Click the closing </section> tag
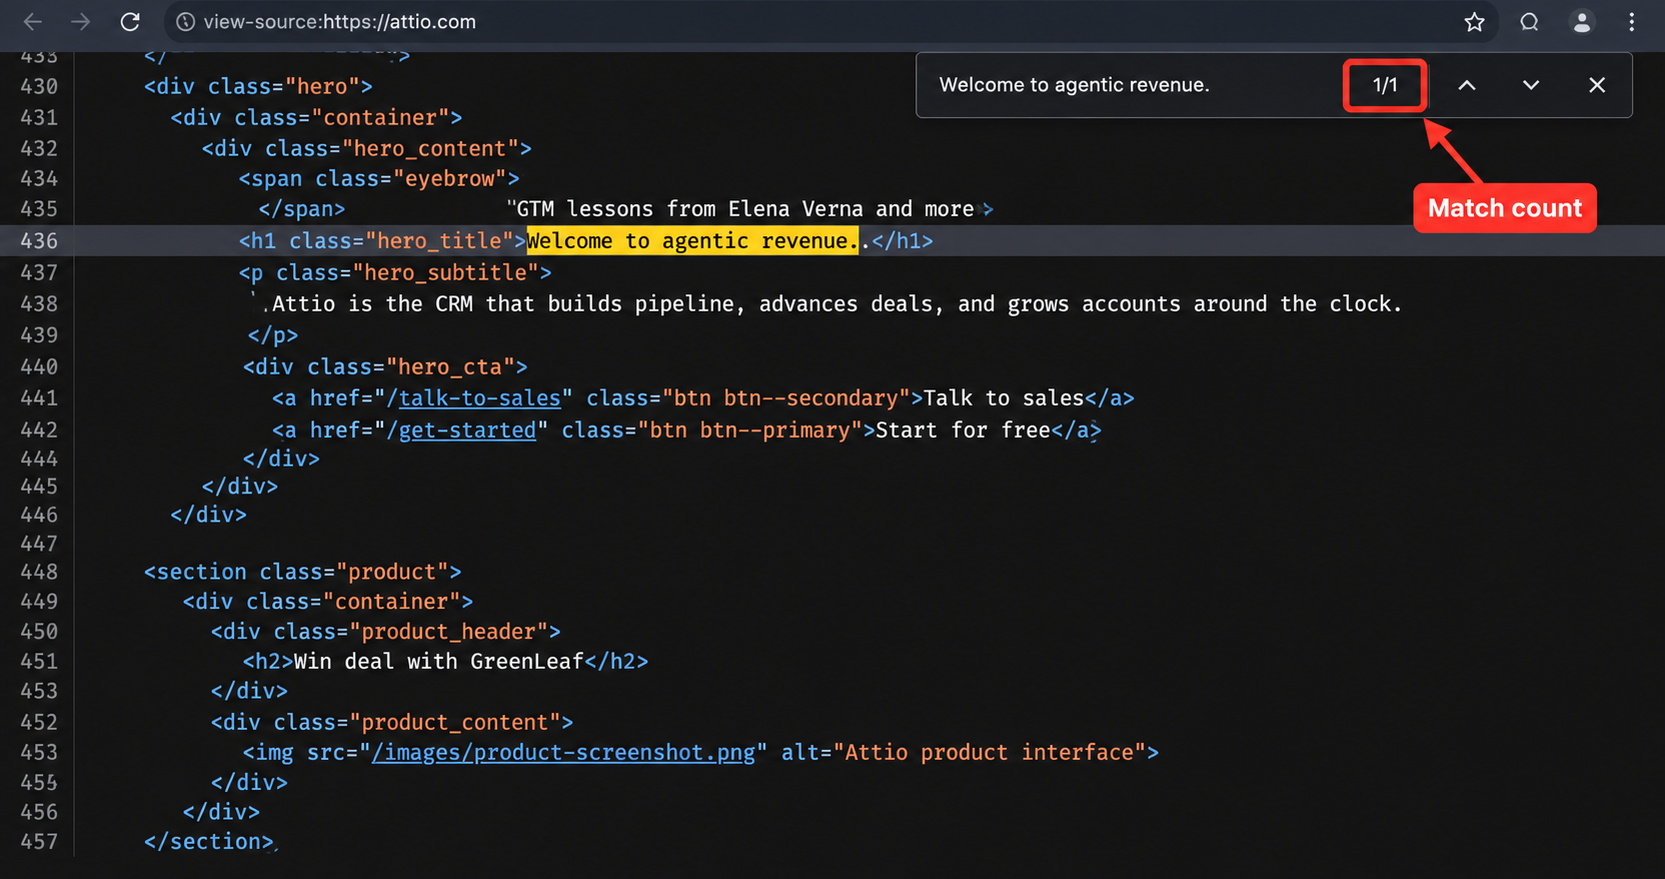This screenshot has height=879, width=1665. coord(208,842)
